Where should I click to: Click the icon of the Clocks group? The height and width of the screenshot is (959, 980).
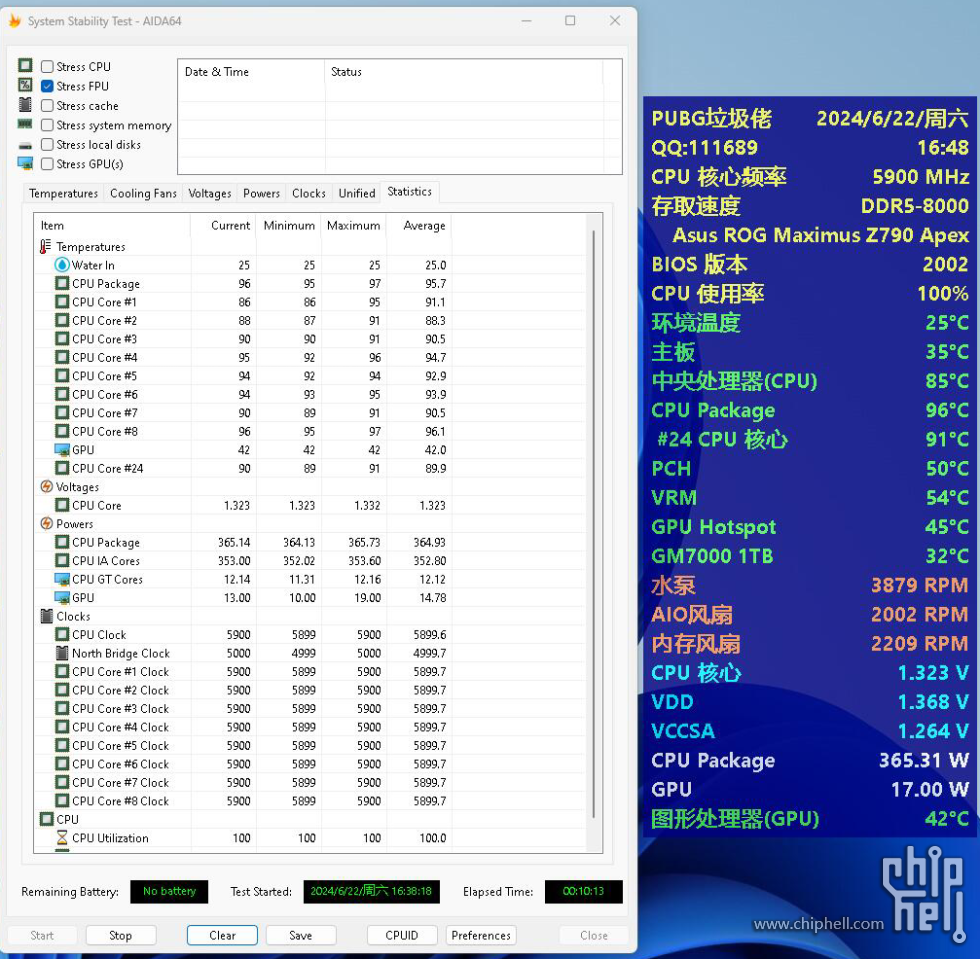tap(46, 616)
